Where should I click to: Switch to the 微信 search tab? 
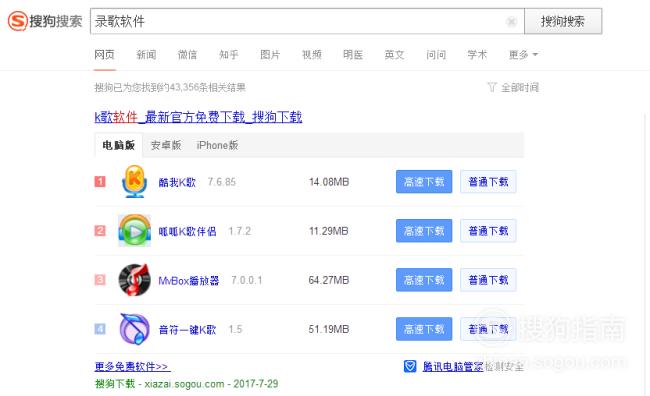[x=187, y=54]
